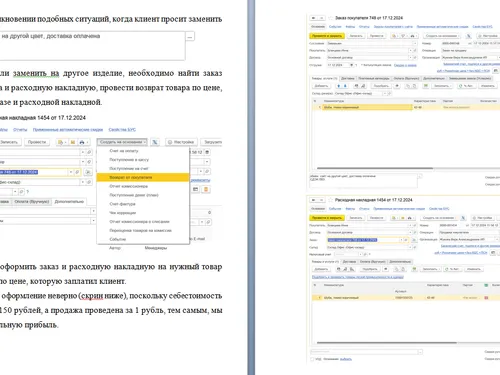Click the выбрать link at the bottom of the right-page invoice

pyautogui.click(x=346, y=359)
